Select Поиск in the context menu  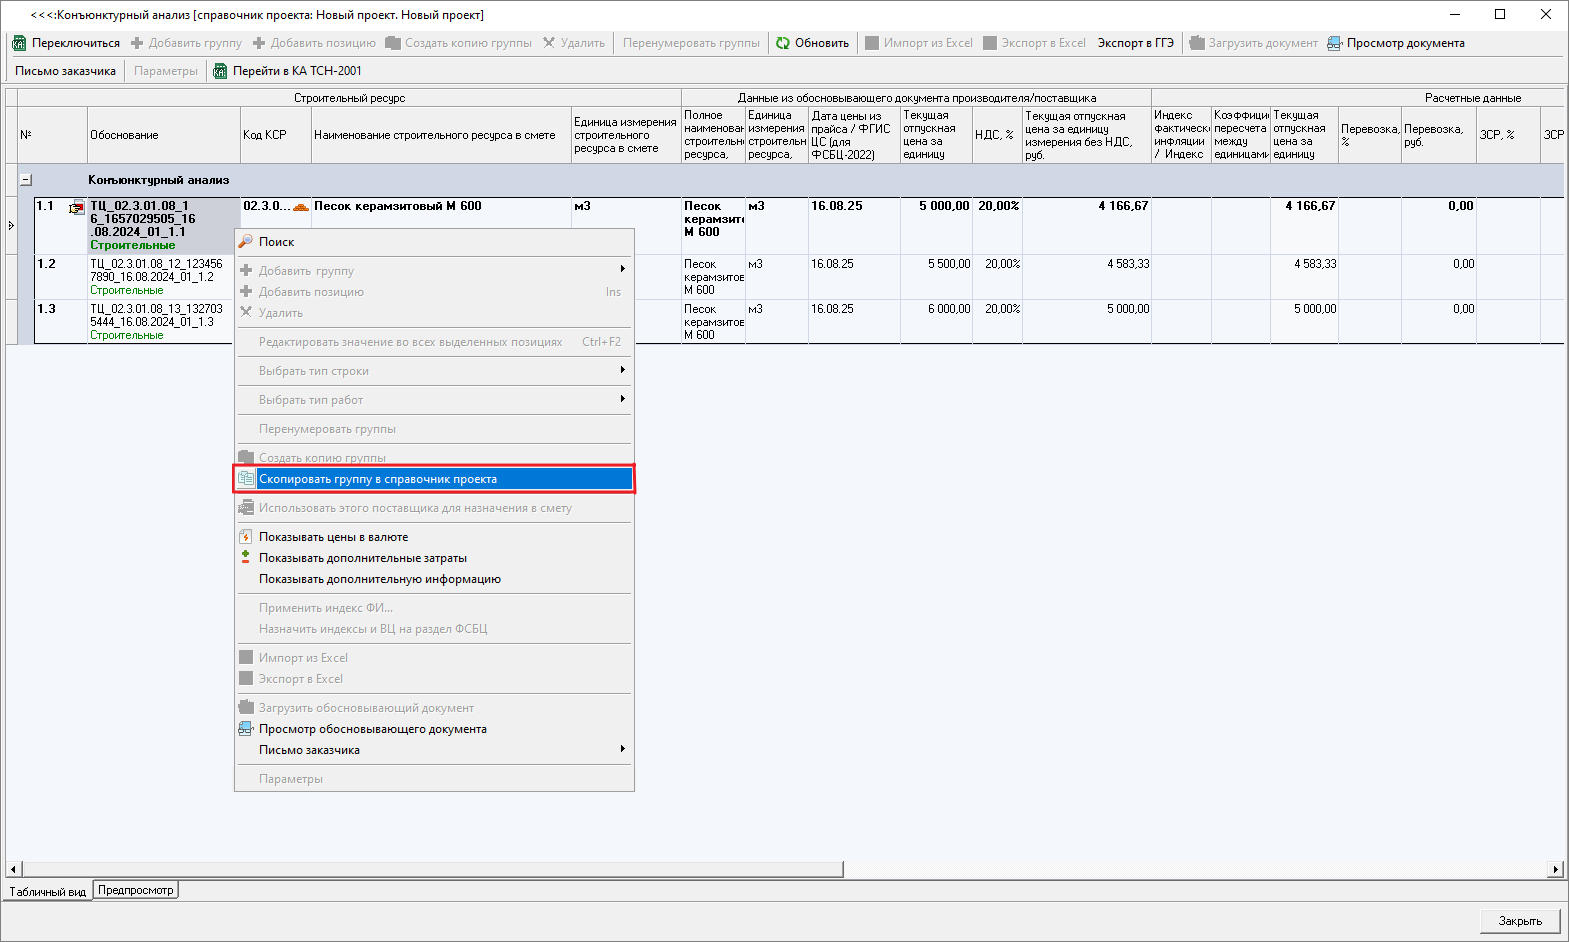434,242
